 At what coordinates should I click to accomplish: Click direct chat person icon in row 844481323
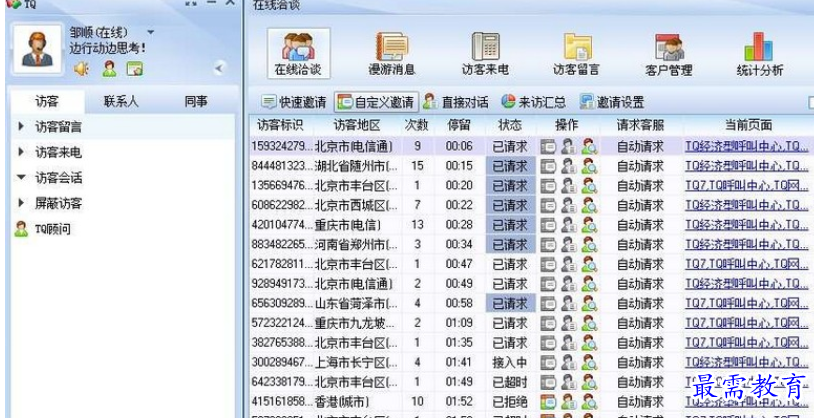click(569, 166)
